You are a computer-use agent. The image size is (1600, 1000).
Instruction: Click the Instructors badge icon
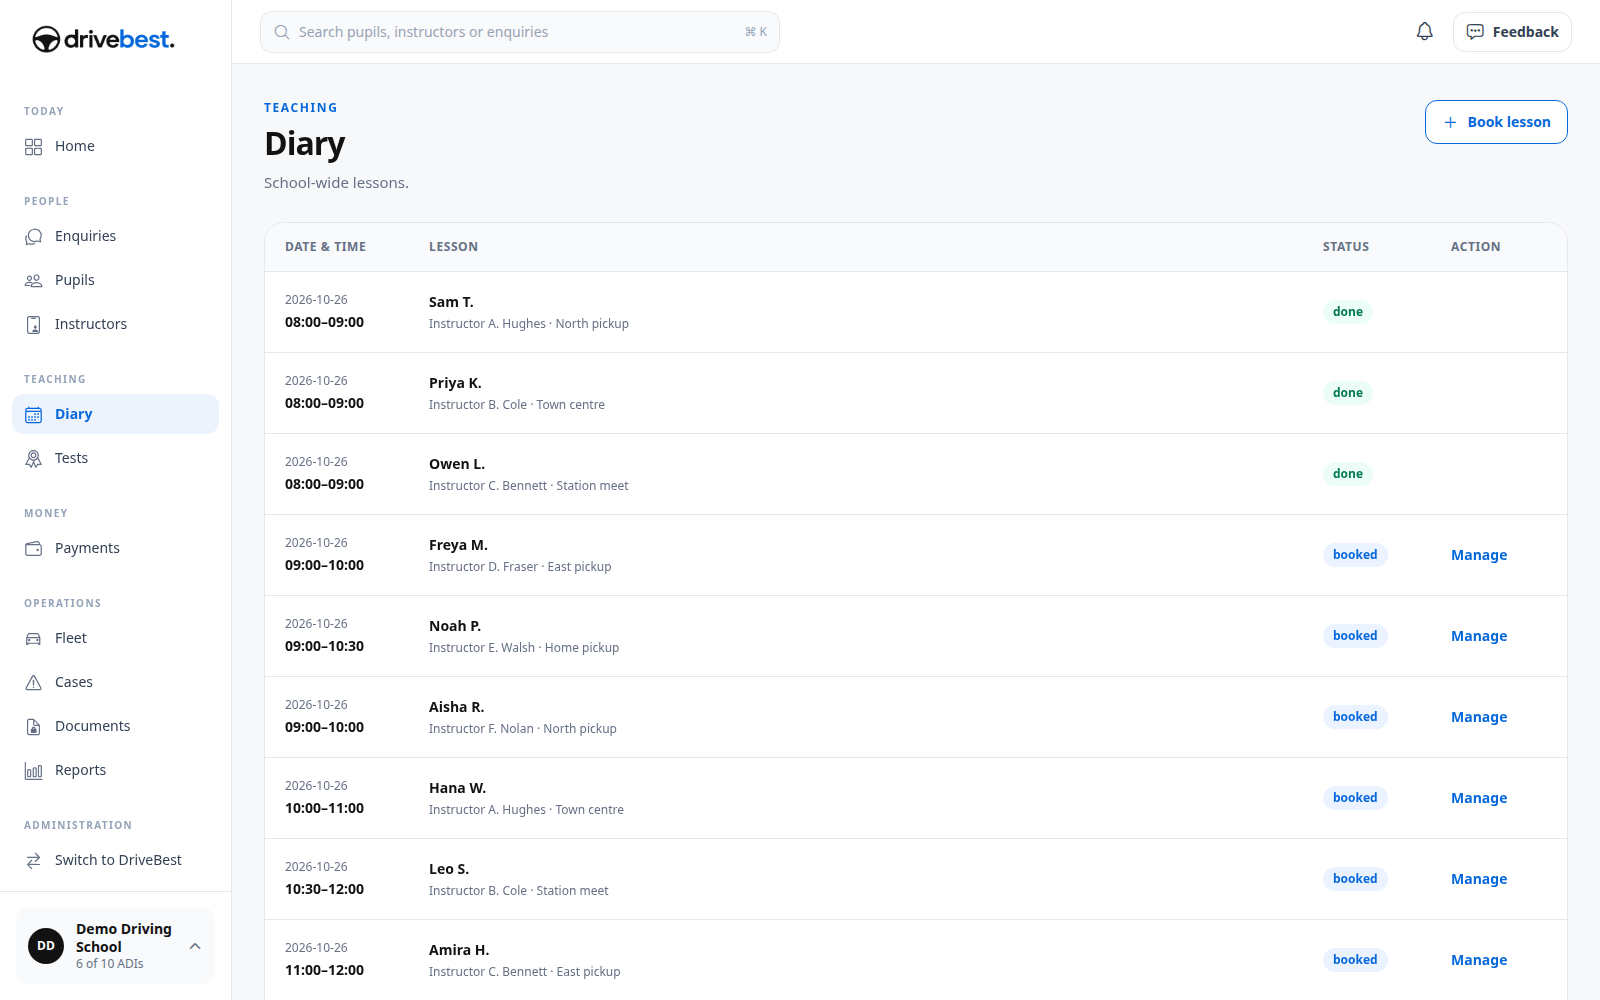pyautogui.click(x=34, y=324)
